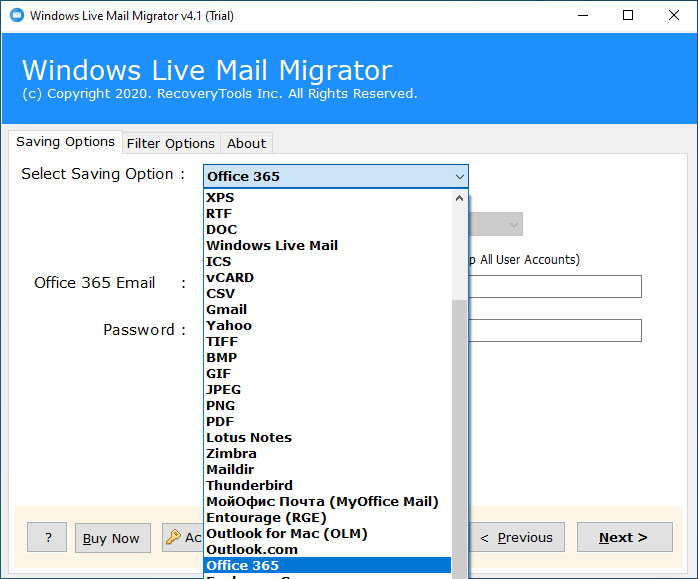Screen dimensions: 698x579
Task: Select DOC in the dropdown list
Action: 328,230
